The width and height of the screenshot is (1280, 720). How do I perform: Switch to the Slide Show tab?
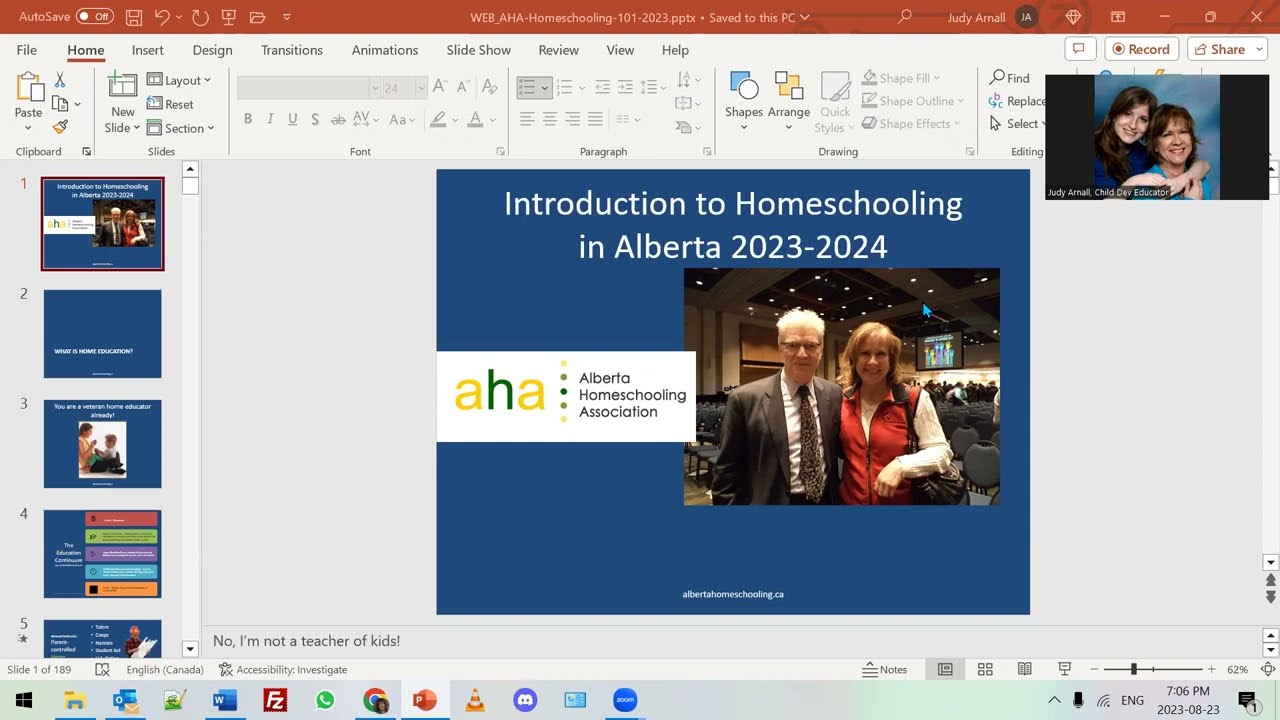(x=478, y=50)
